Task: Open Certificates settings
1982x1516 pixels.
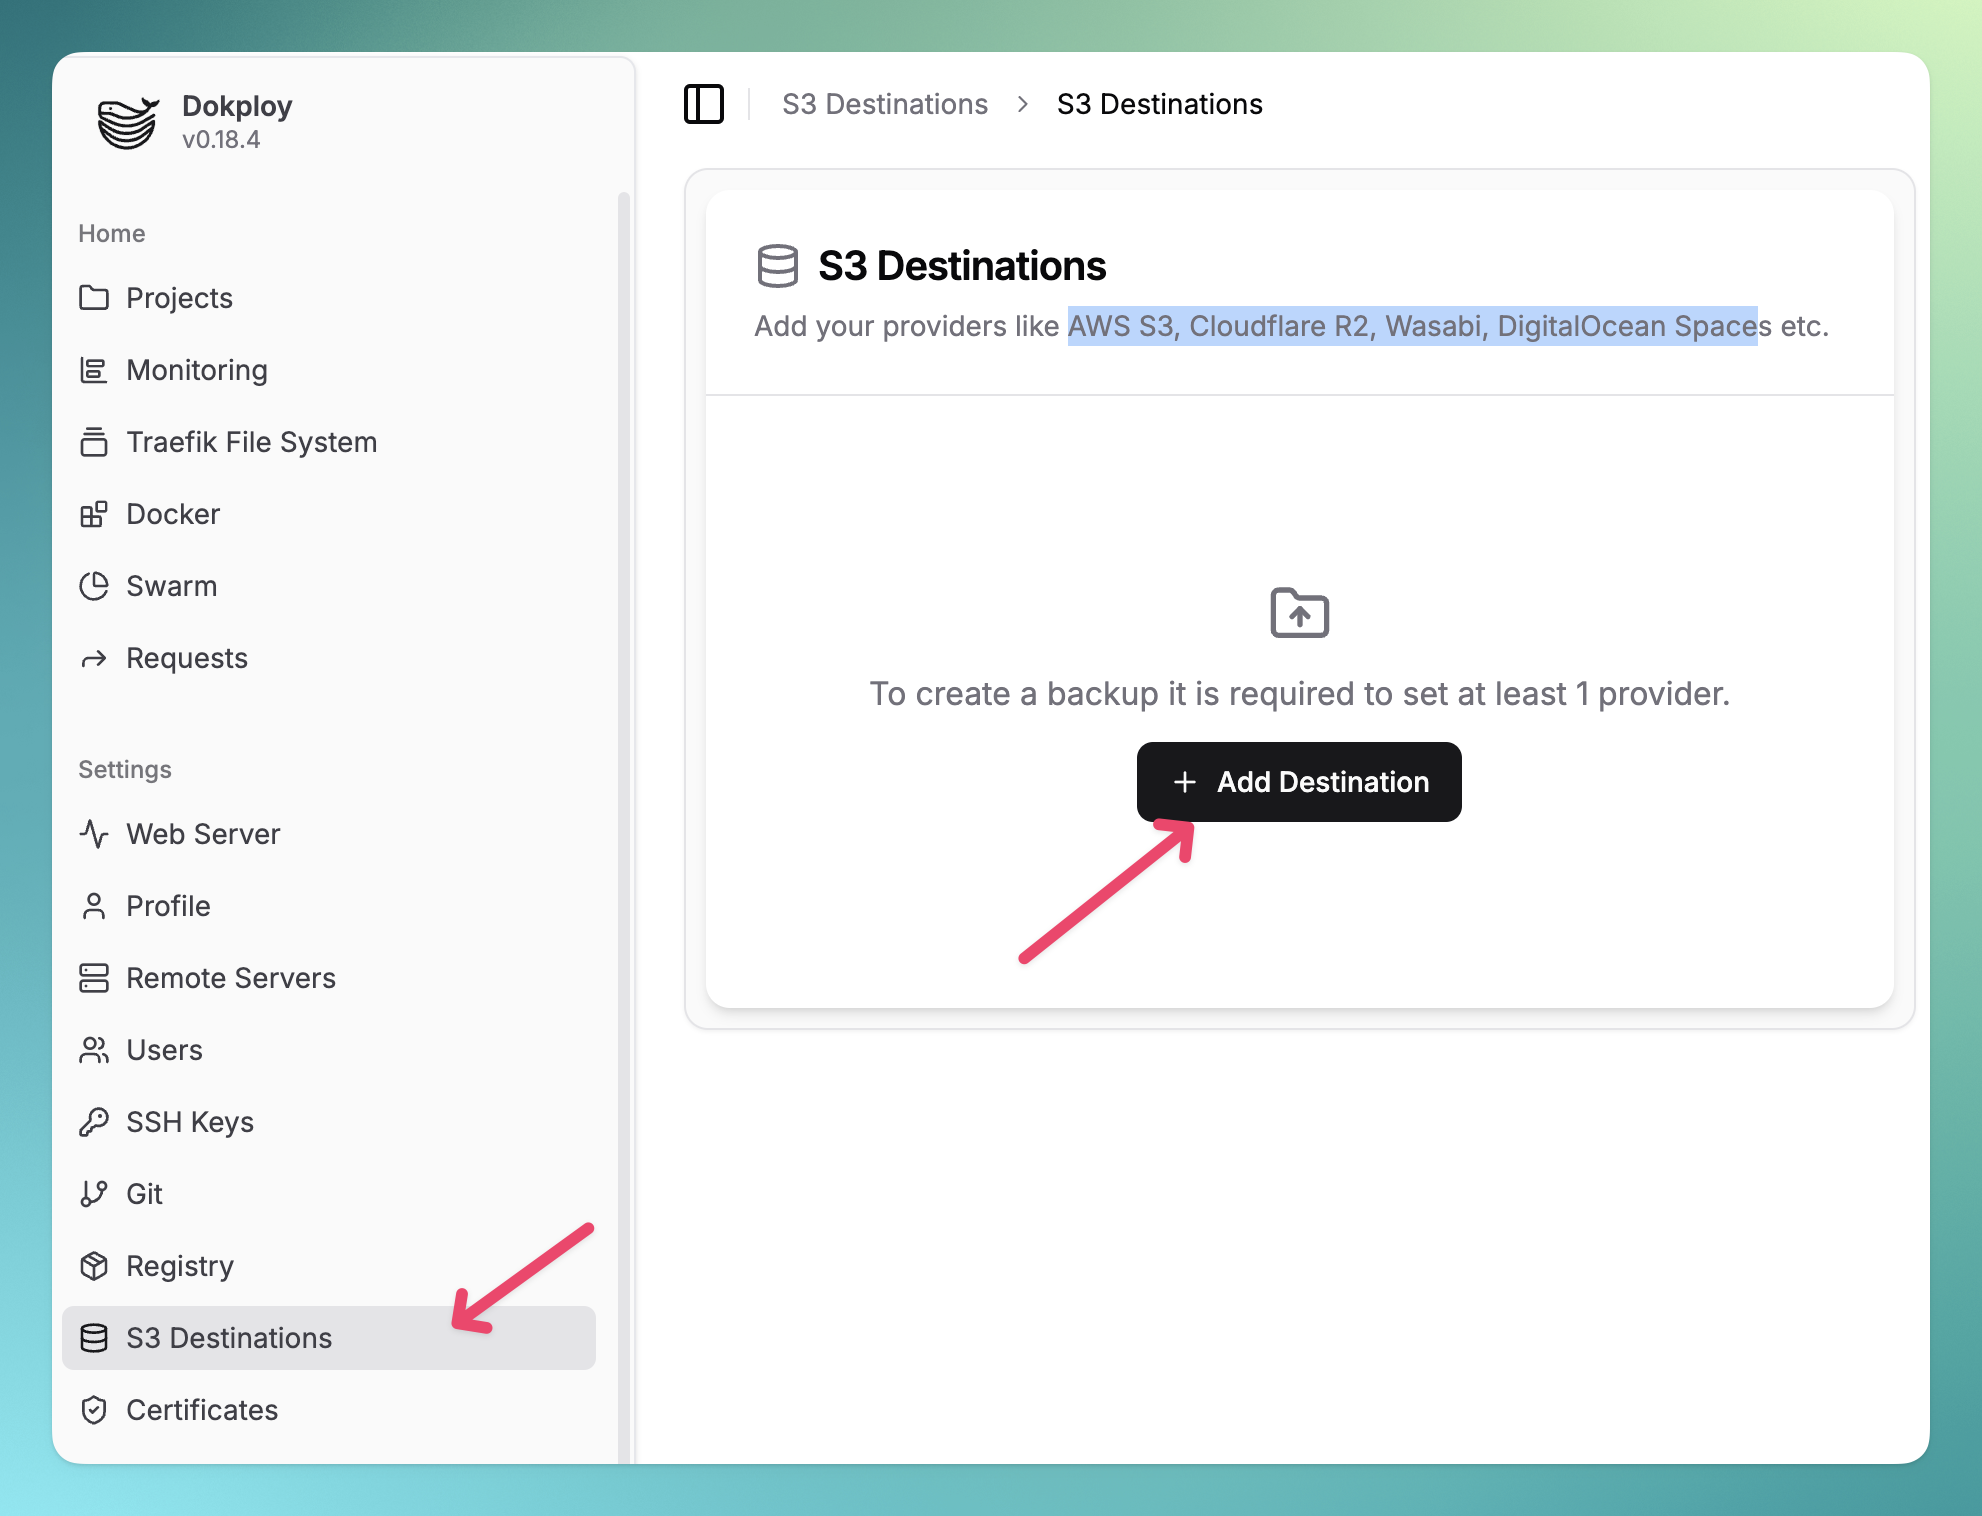Action: [x=329, y=1410]
